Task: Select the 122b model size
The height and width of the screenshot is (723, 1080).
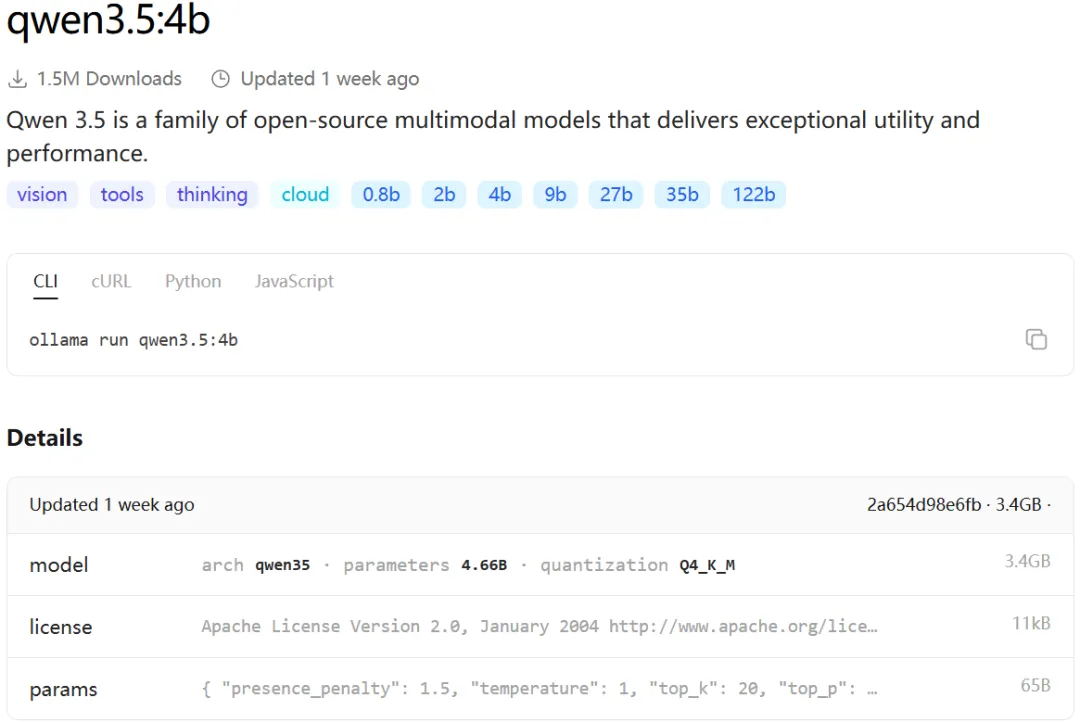Action: [x=754, y=195]
